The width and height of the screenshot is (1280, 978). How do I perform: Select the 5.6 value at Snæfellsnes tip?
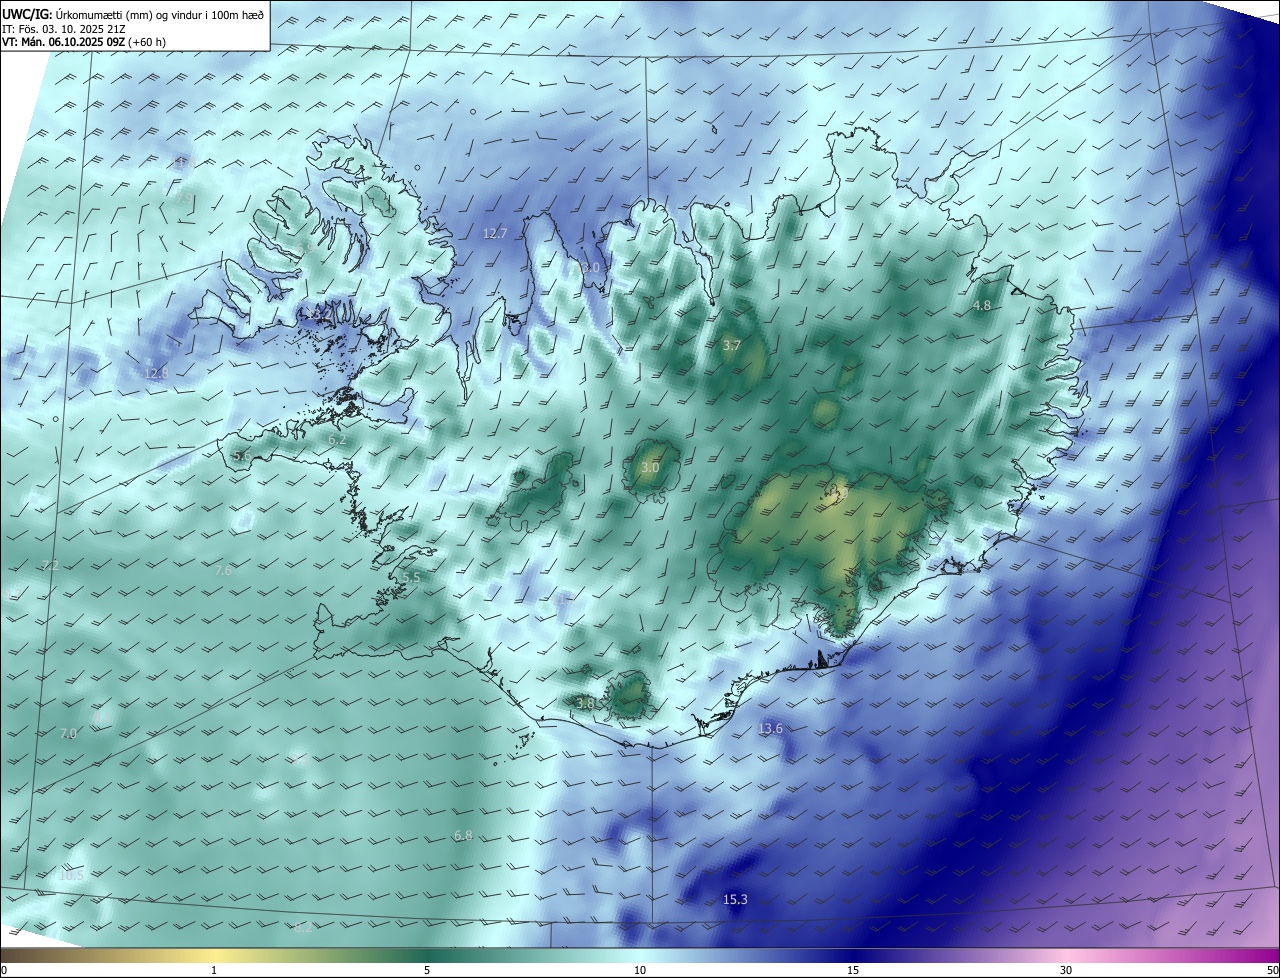242,456
